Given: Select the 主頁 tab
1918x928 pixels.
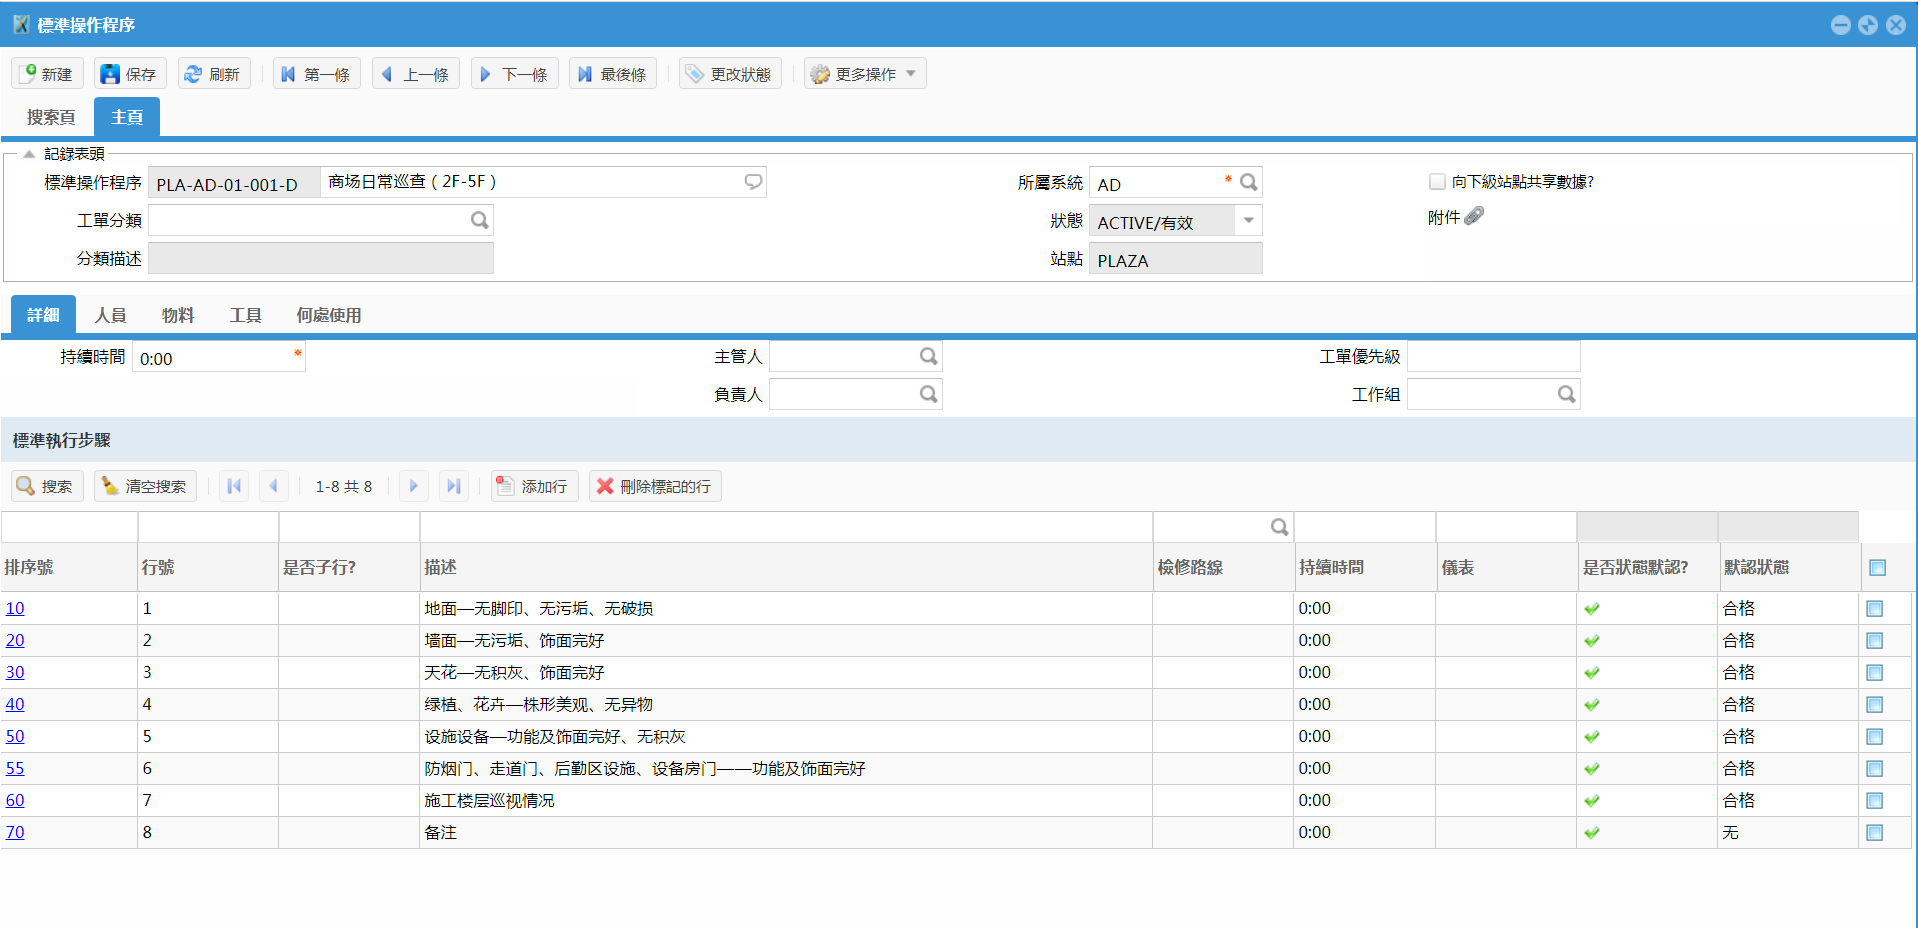Looking at the screenshot, I should pos(127,117).
